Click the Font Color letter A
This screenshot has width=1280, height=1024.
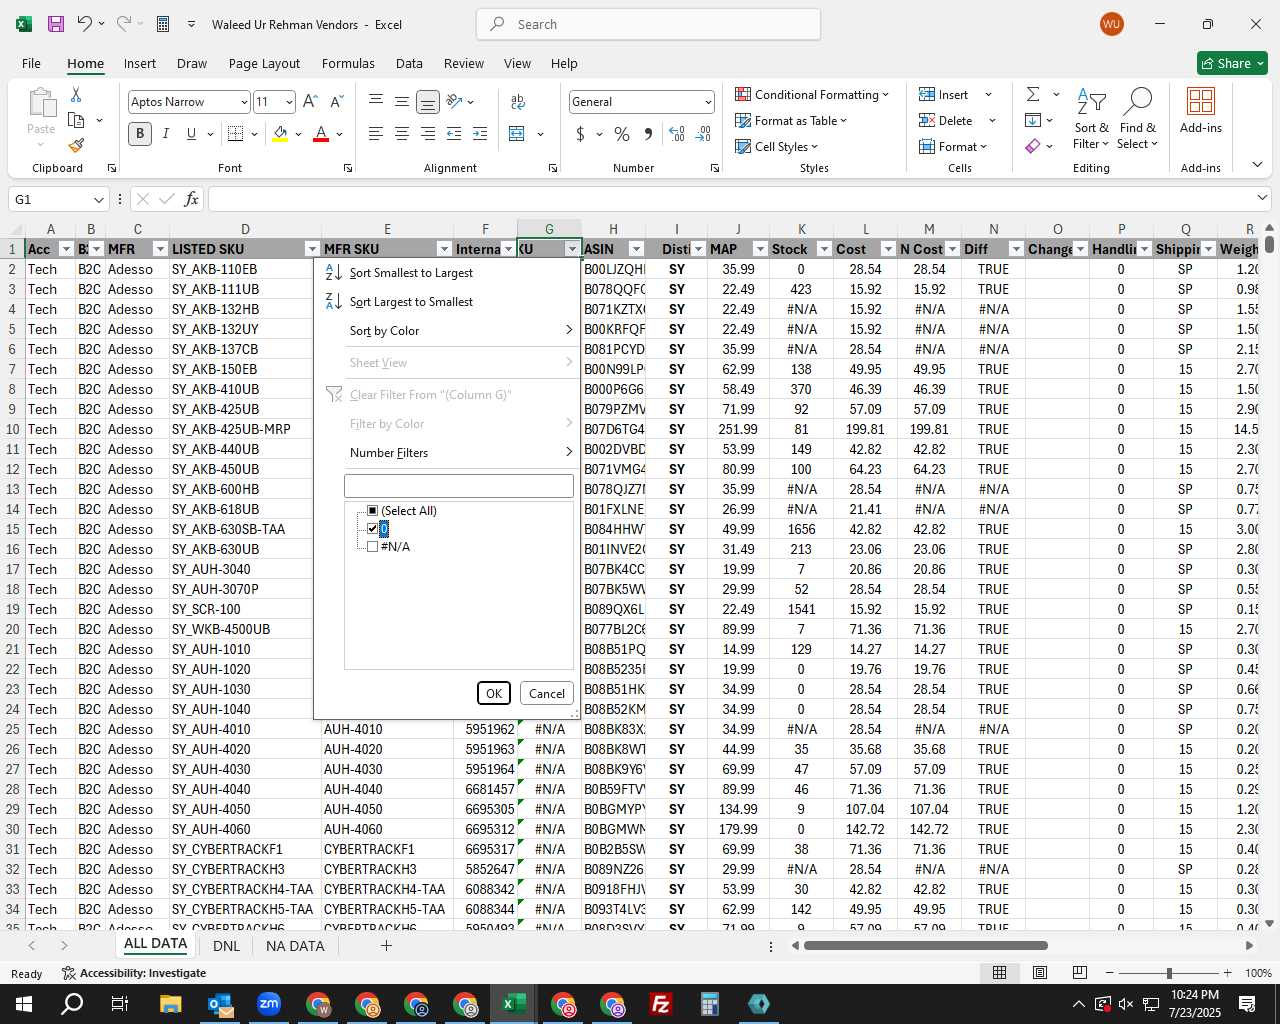point(321,133)
